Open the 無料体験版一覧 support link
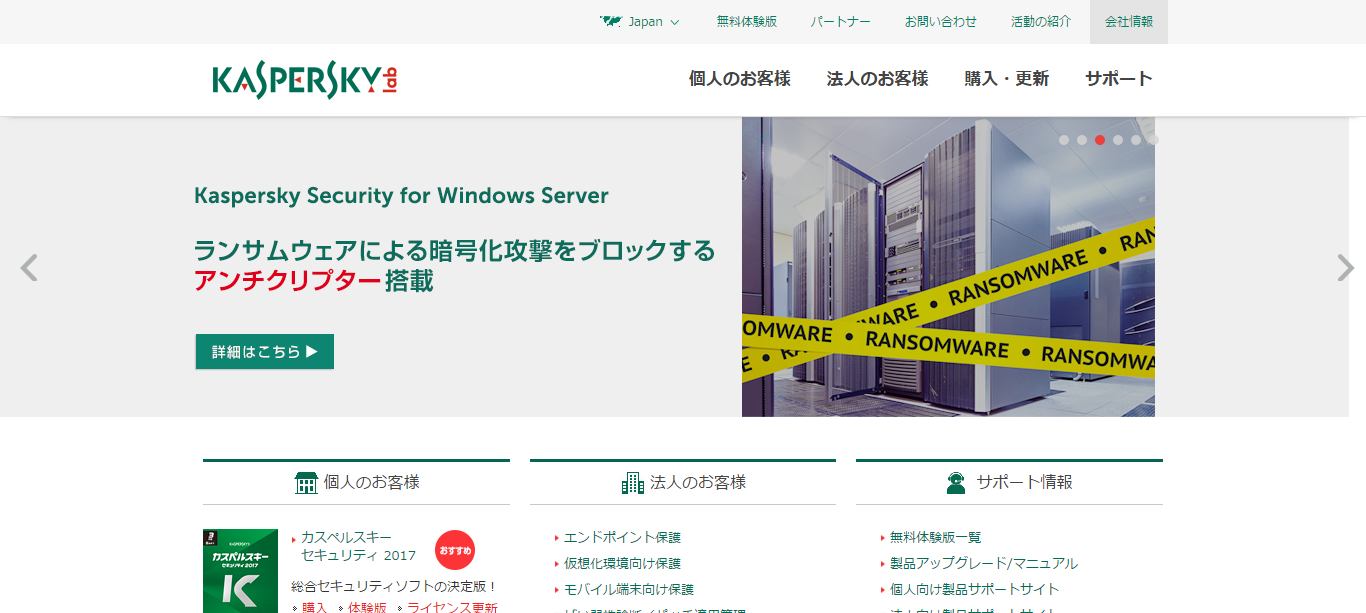1366x613 pixels. pyautogui.click(x=936, y=538)
